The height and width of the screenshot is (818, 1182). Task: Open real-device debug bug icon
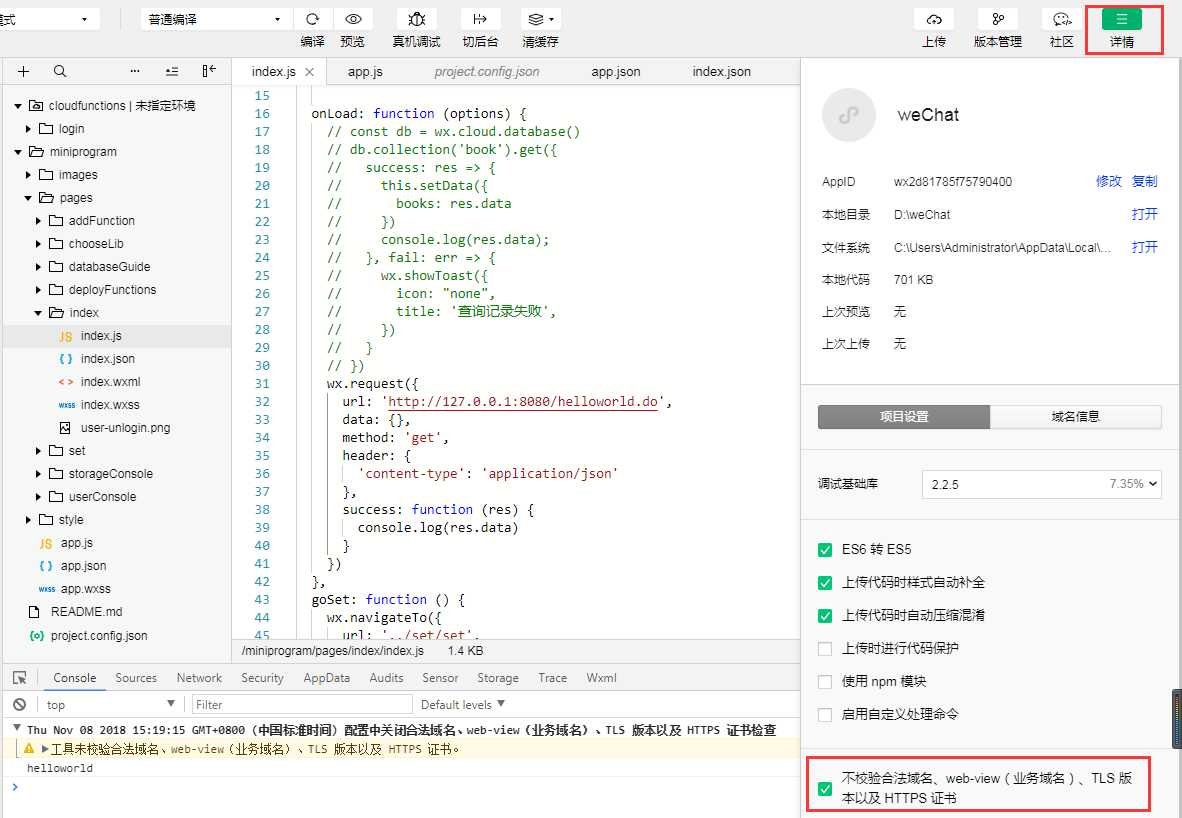[416, 20]
